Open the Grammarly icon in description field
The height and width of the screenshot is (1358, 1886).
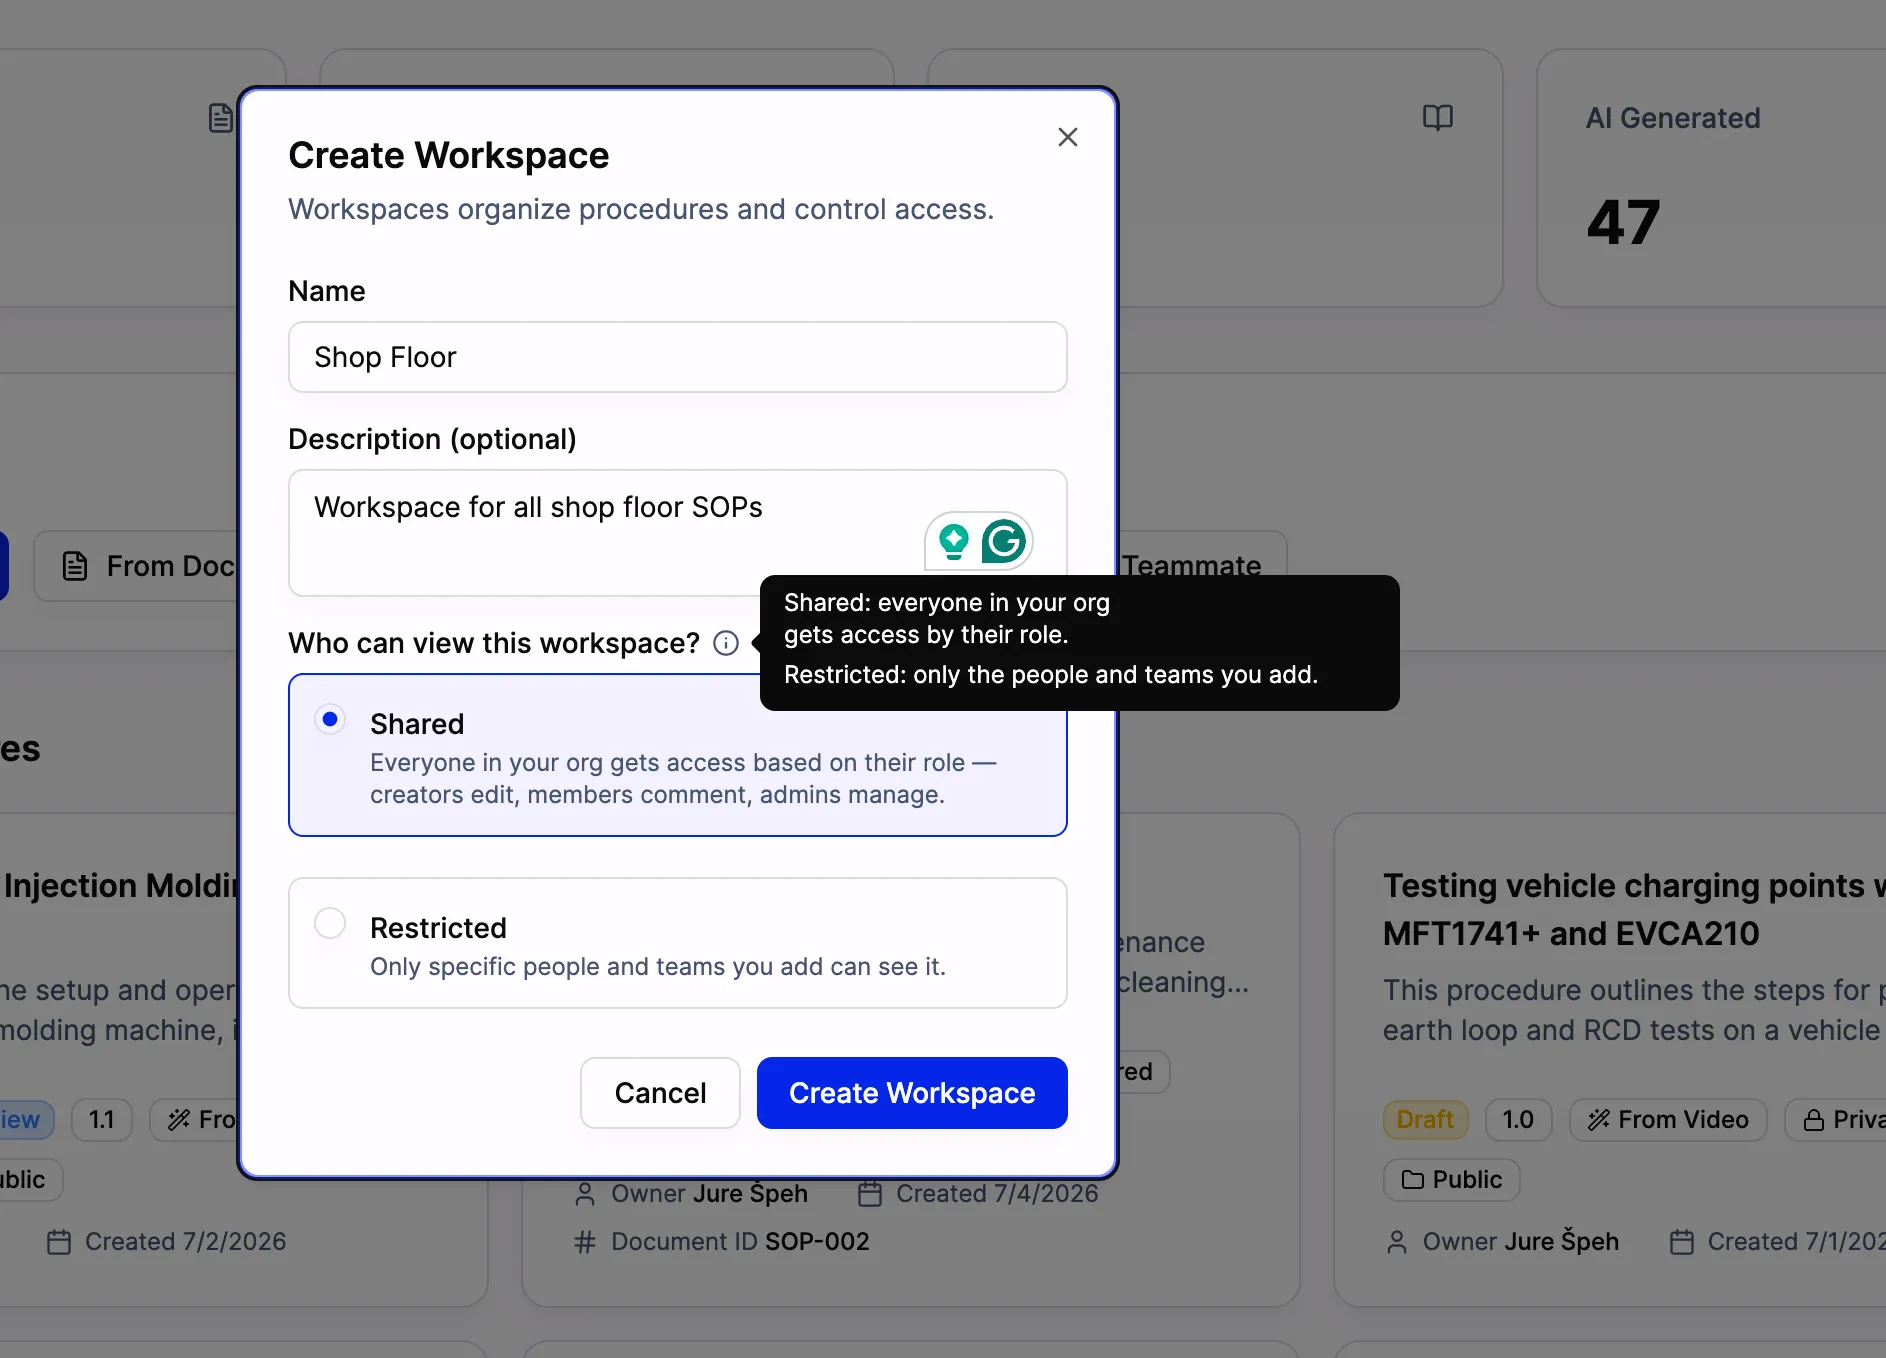click(x=1004, y=542)
